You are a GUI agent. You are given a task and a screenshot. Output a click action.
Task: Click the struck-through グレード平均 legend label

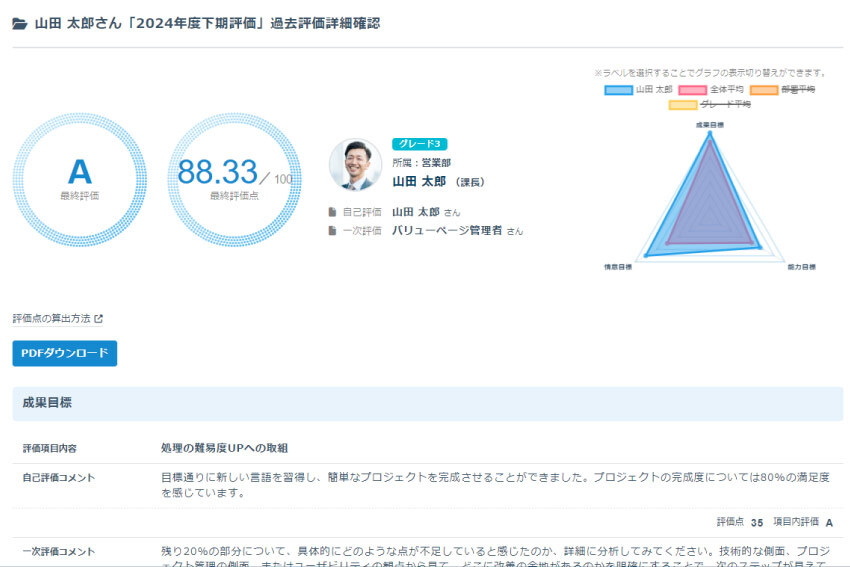point(726,104)
